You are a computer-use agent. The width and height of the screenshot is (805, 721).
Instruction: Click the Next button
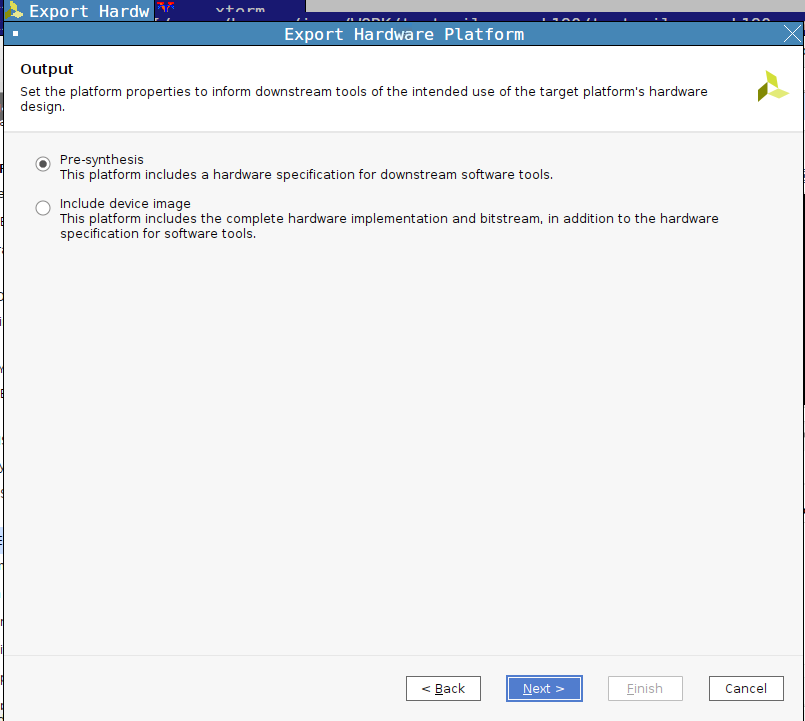543,688
